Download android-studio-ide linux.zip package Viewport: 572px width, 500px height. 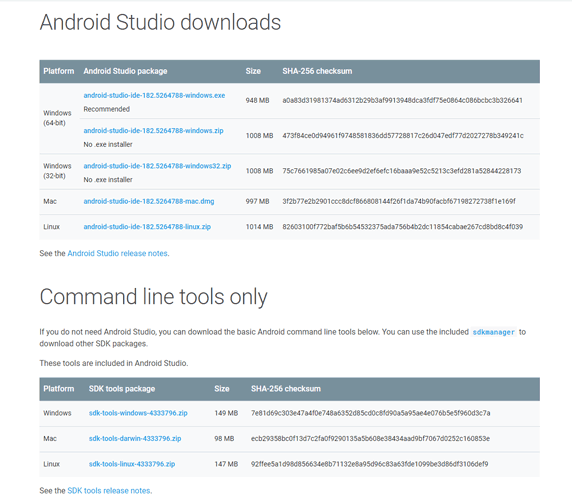tap(147, 227)
